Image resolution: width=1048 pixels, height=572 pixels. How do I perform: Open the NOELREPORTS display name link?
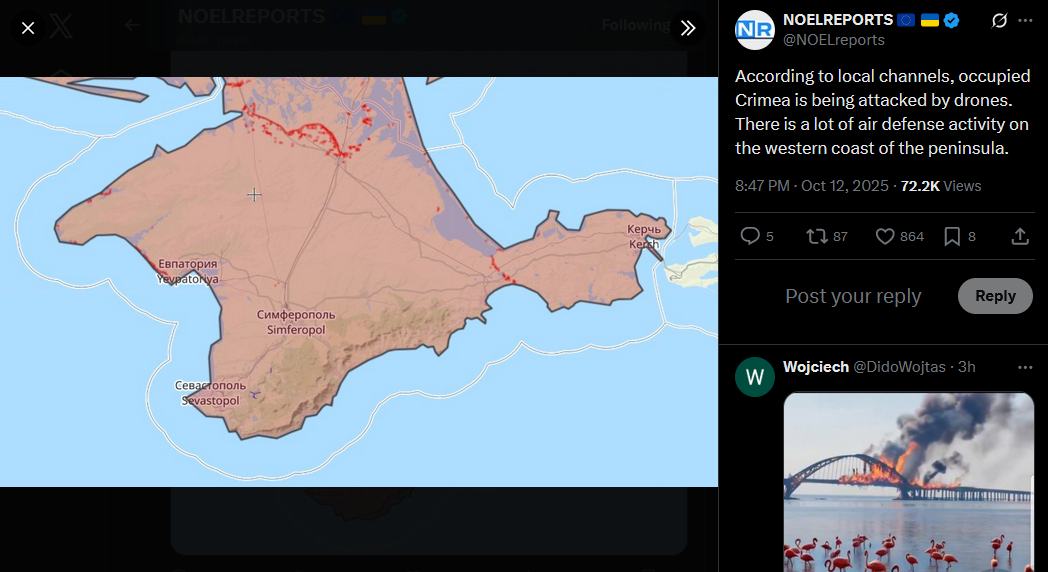coord(838,19)
